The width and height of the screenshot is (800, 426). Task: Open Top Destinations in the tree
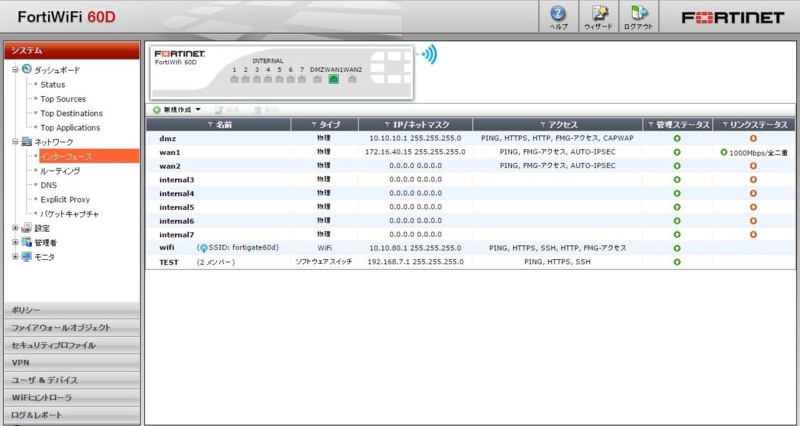click(71, 113)
